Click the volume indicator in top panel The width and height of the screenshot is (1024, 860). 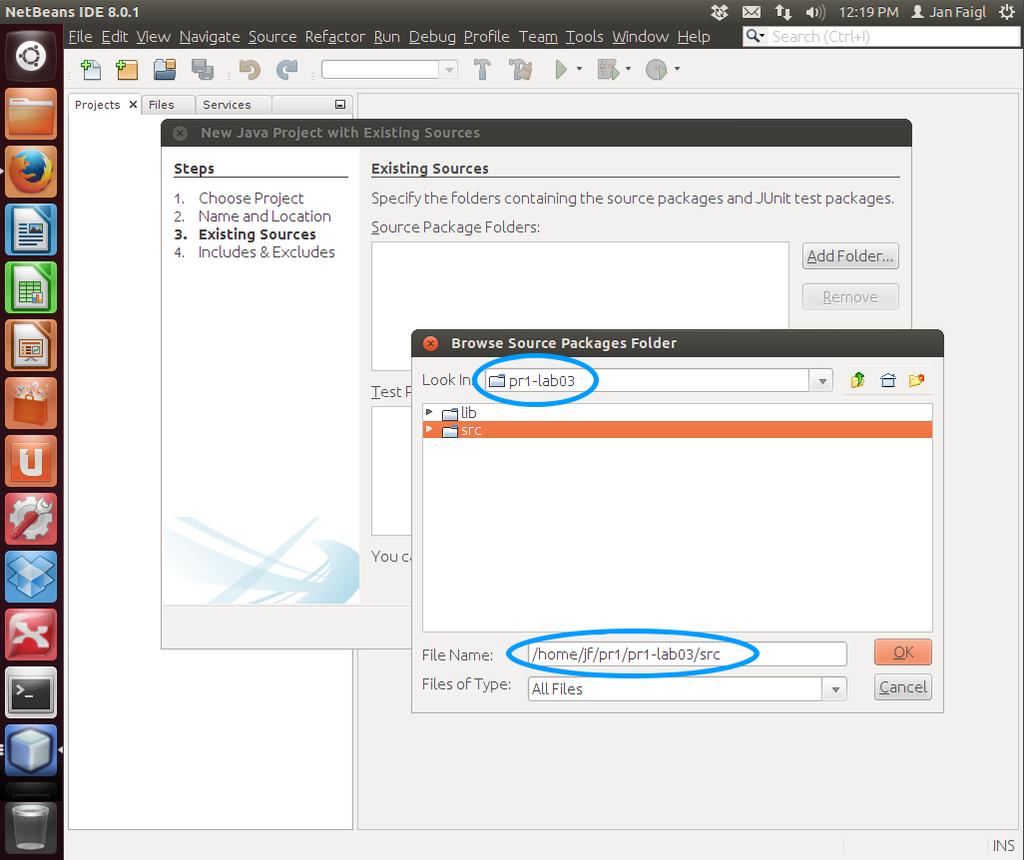pos(815,12)
